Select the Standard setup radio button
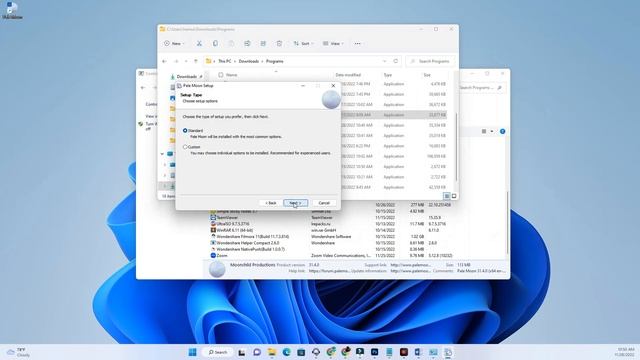 [x=185, y=131]
